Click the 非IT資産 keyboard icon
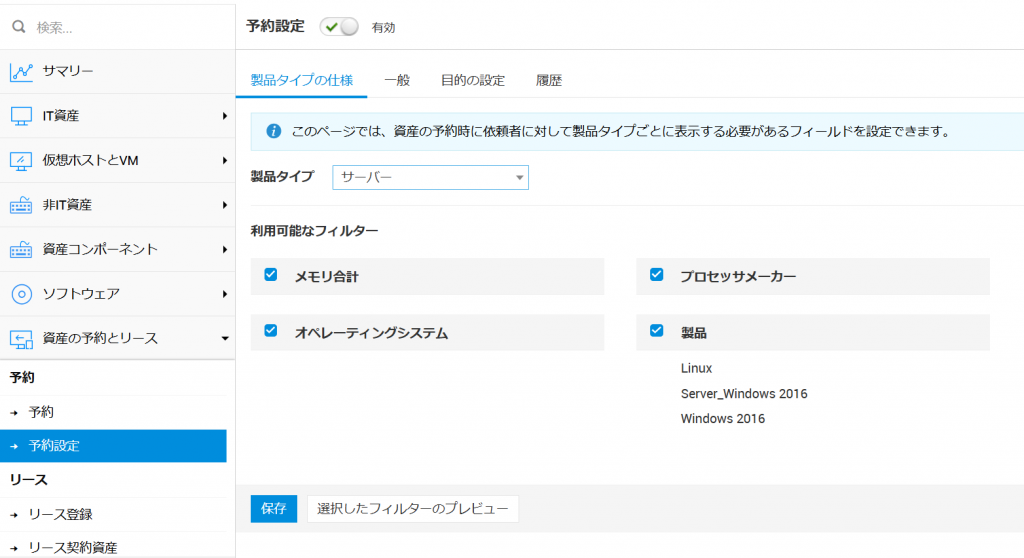Screen dimensions: 1024x558 pos(22,205)
